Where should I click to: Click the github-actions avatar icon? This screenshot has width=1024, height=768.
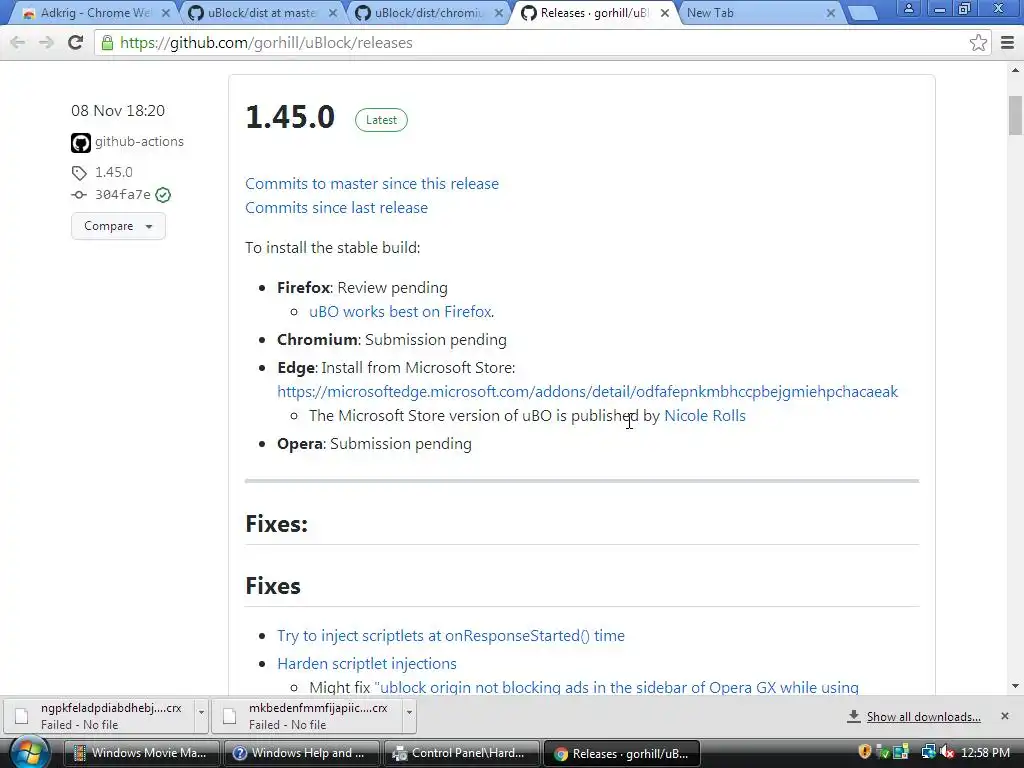[x=80, y=142]
